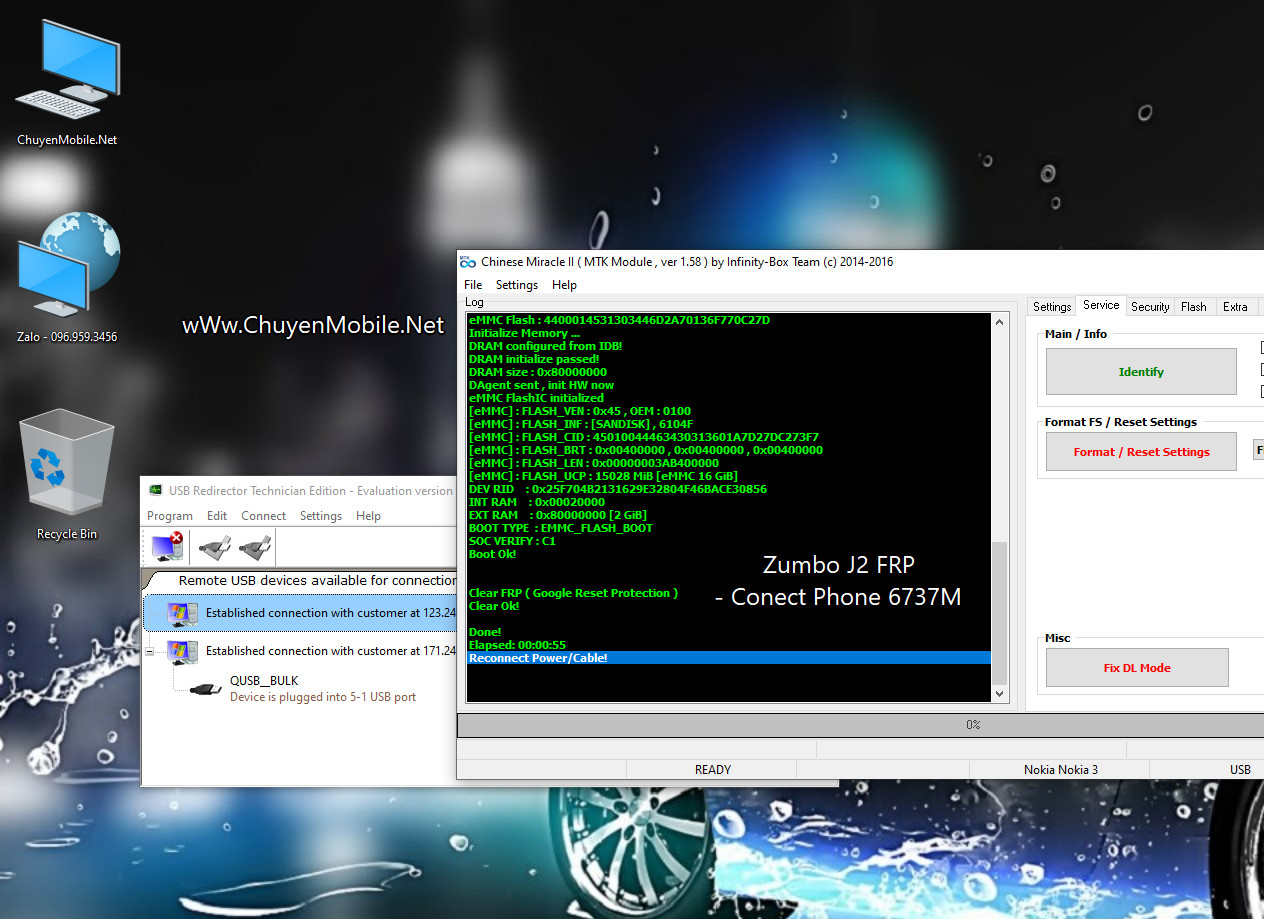
Task: Click the READY status bar cell
Action: point(712,770)
